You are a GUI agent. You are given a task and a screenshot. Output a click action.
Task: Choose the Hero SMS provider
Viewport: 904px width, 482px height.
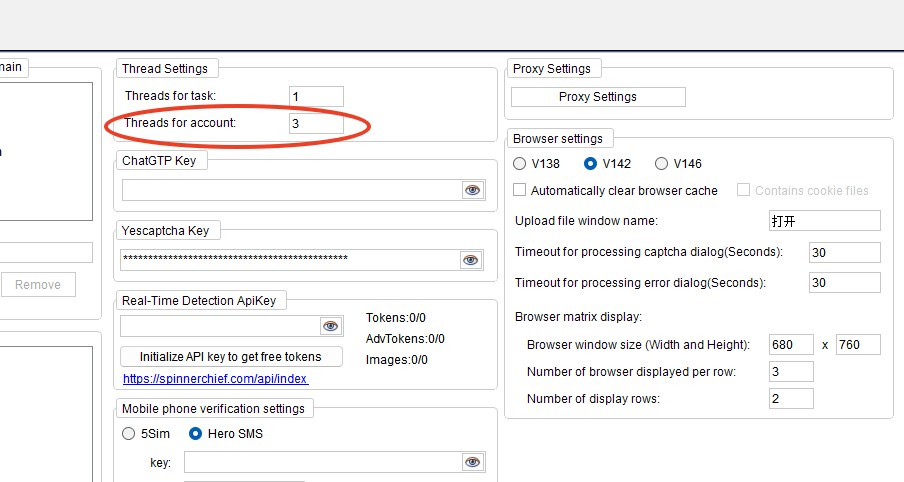195,434
